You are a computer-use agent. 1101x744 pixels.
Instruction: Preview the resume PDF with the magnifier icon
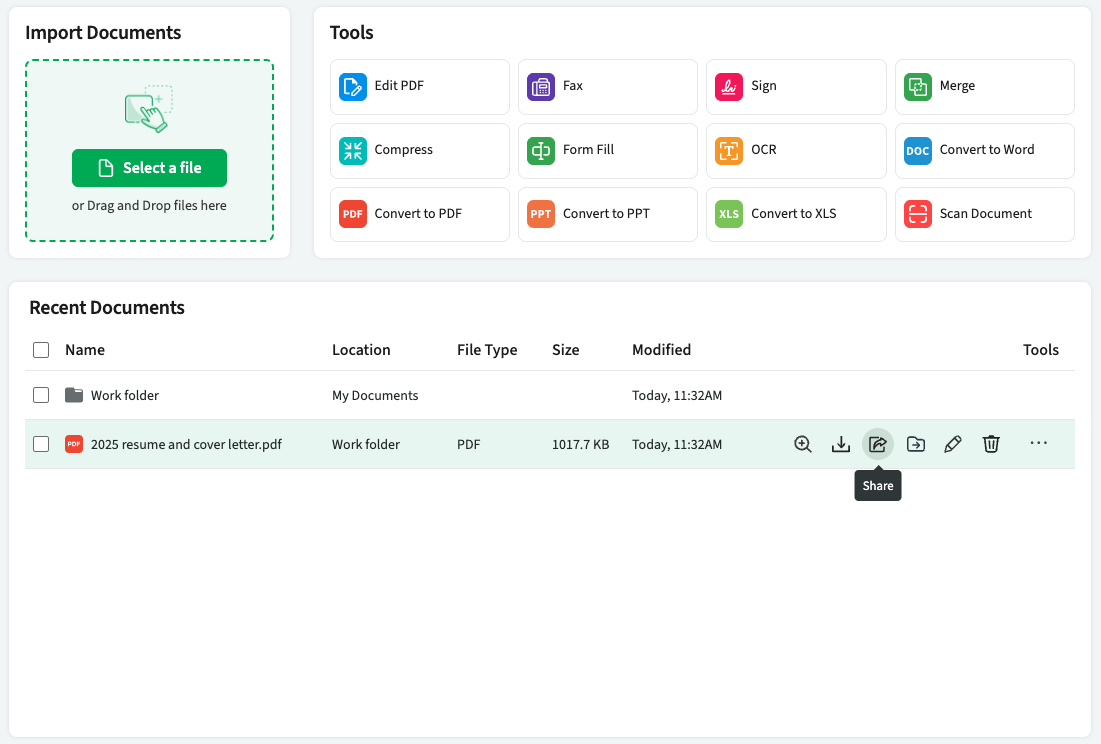point(802,444)
